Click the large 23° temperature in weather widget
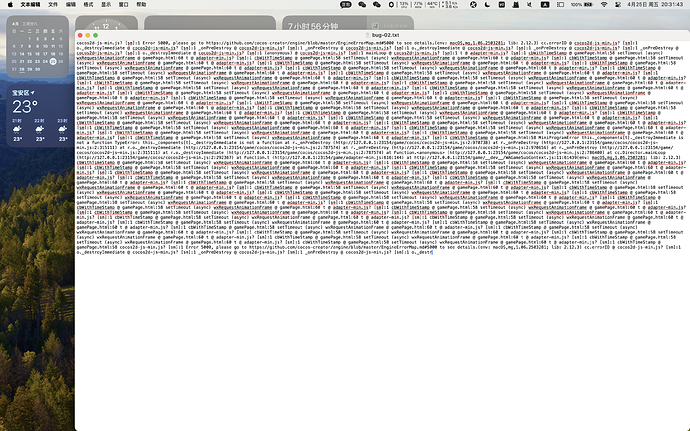This screenshot has width=690, height=431. [25, 107]
